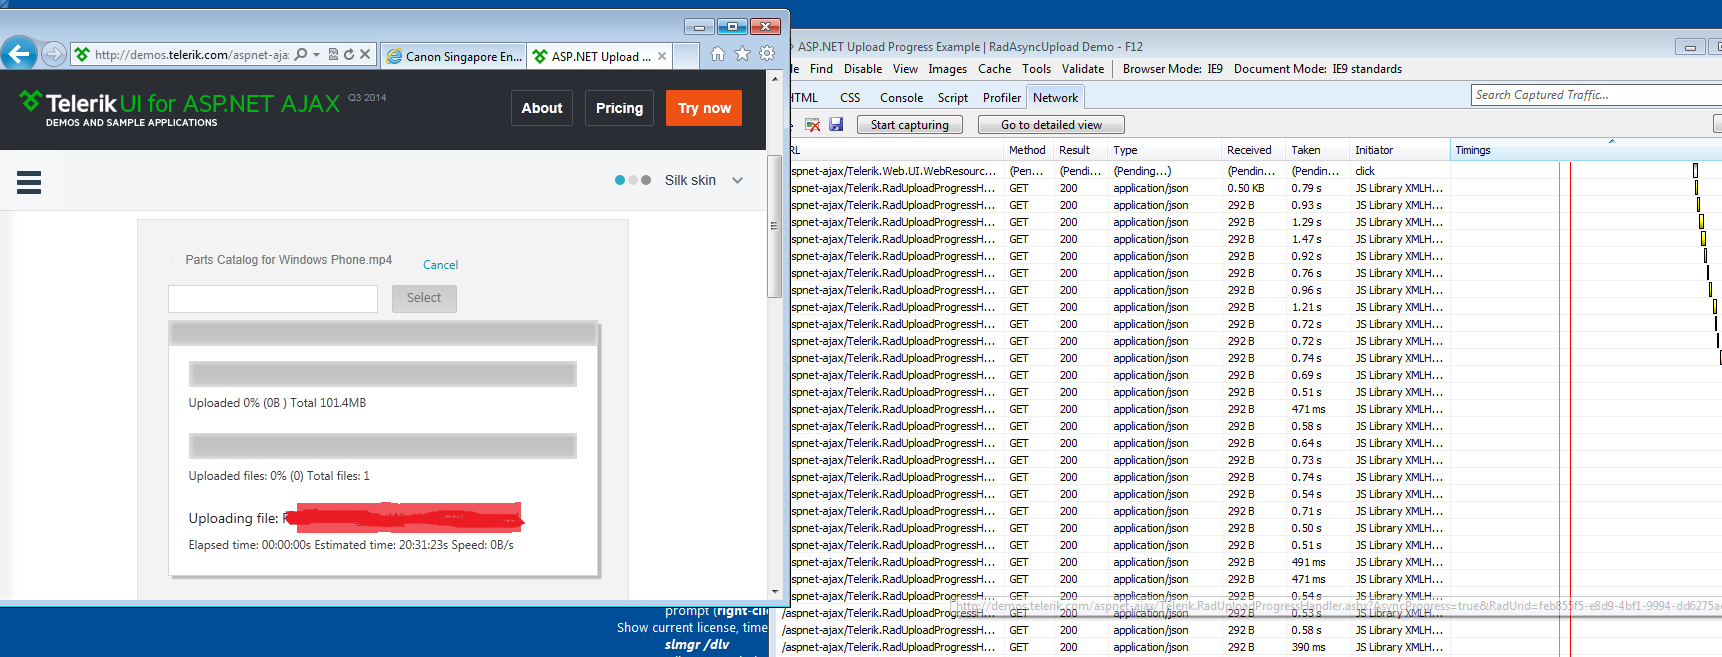1722x657 pixels.
Task: Refresh the page with the reload icon
Action: (x=349, y=55)
